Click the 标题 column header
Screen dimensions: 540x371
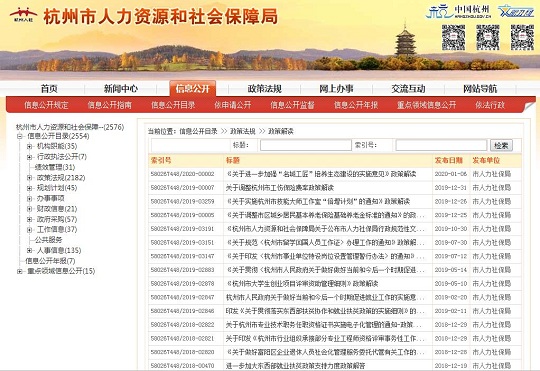point(232,160)
